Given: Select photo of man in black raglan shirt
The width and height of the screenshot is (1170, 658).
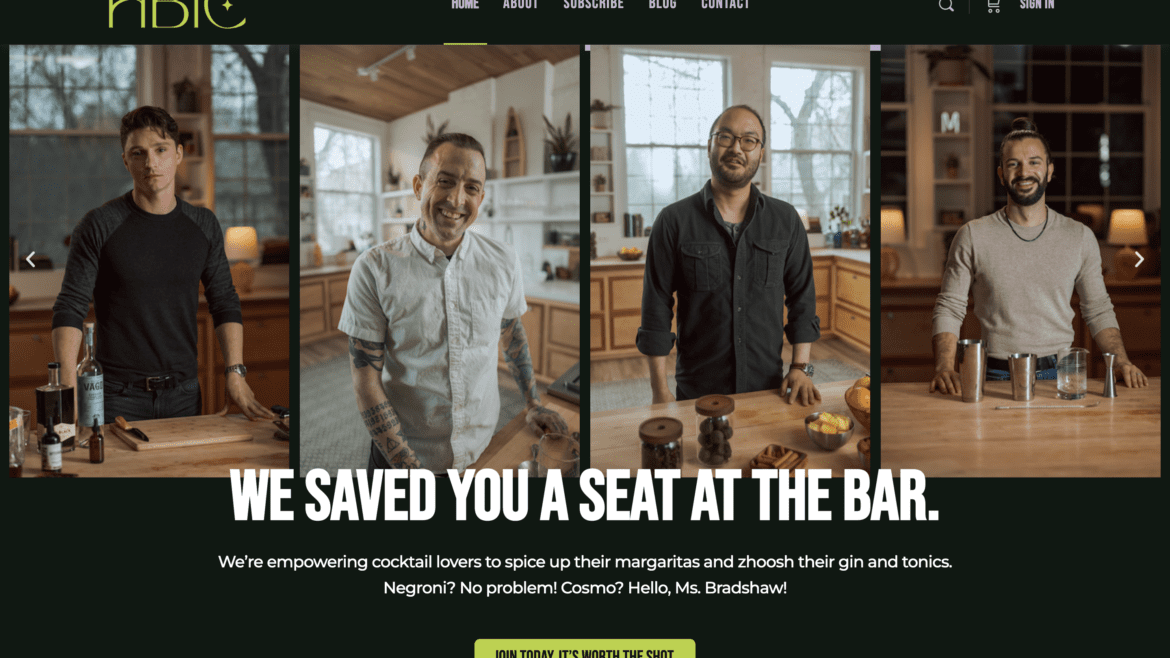Looking at the screenshot, I should (149, 260).
